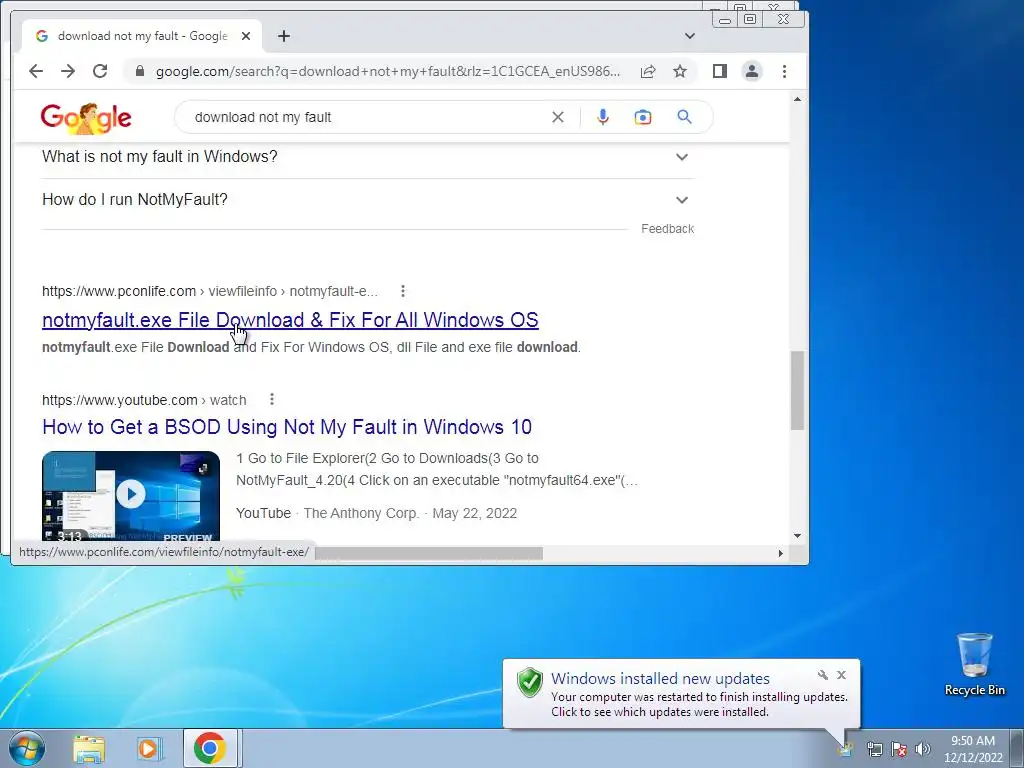Open the Chrome profile avatar menu

point(752,71)
